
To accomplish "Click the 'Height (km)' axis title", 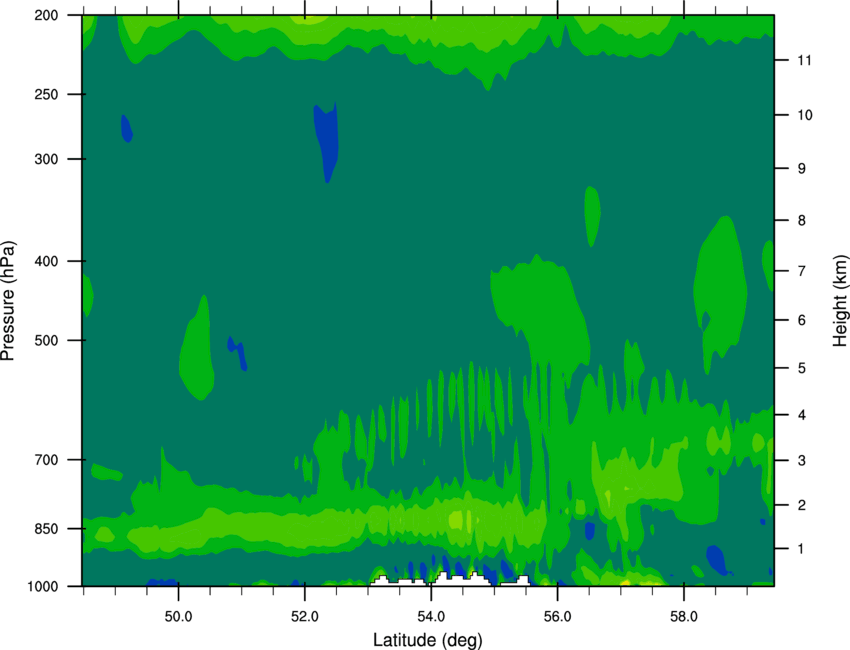I will point(840,300).
